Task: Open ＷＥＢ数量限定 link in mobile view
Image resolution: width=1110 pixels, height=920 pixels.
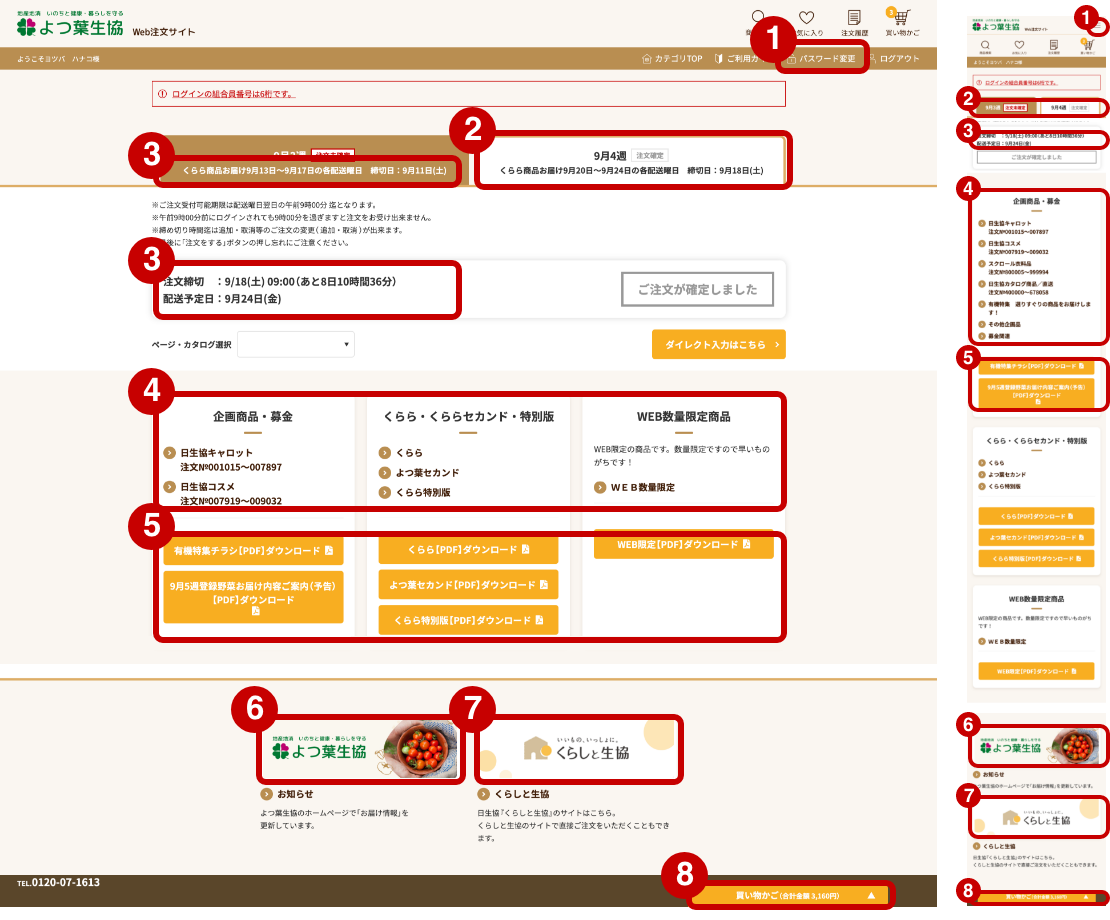Action: [1002, 642]
